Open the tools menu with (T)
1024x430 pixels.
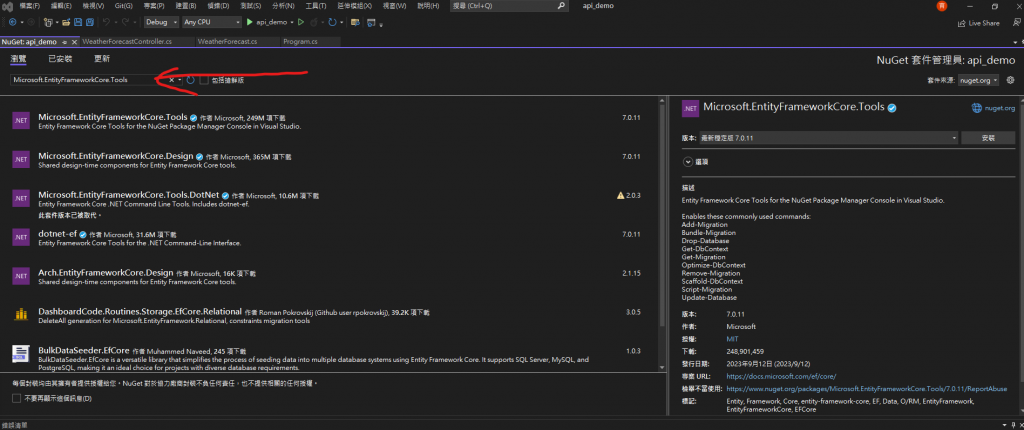tap(316, 6)
